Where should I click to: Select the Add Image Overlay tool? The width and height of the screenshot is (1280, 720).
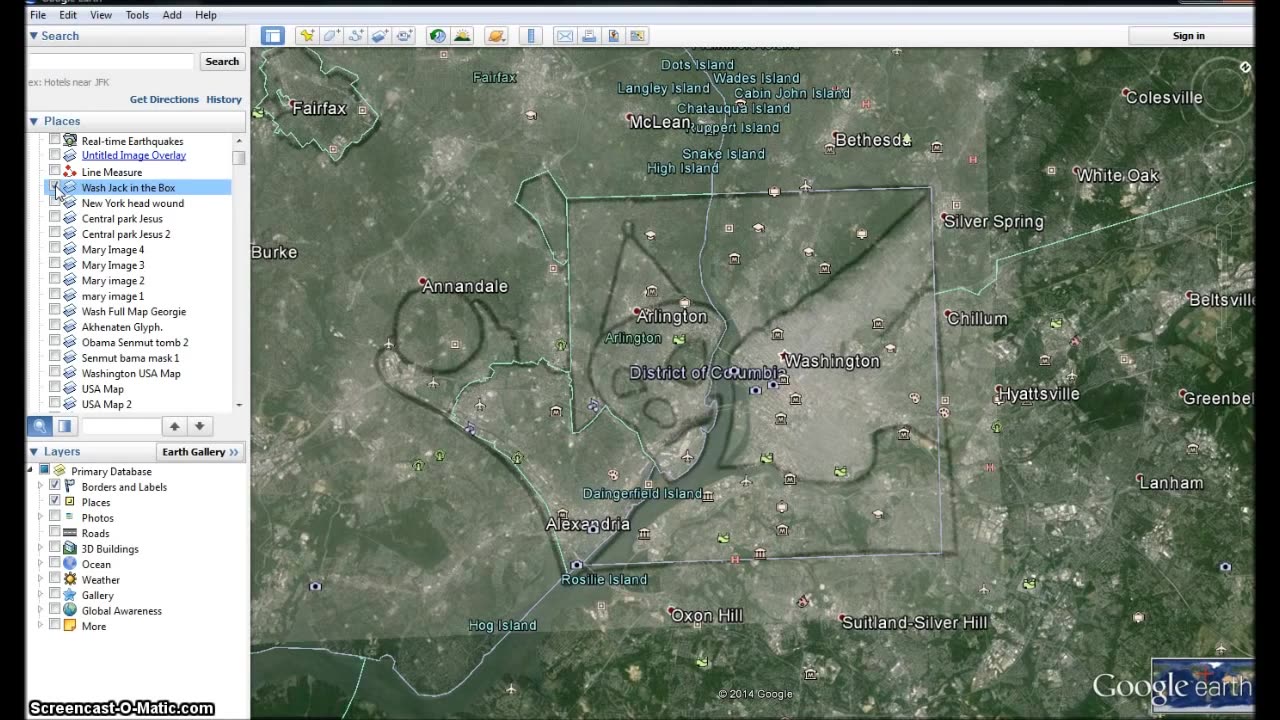(x=379, y=36)
